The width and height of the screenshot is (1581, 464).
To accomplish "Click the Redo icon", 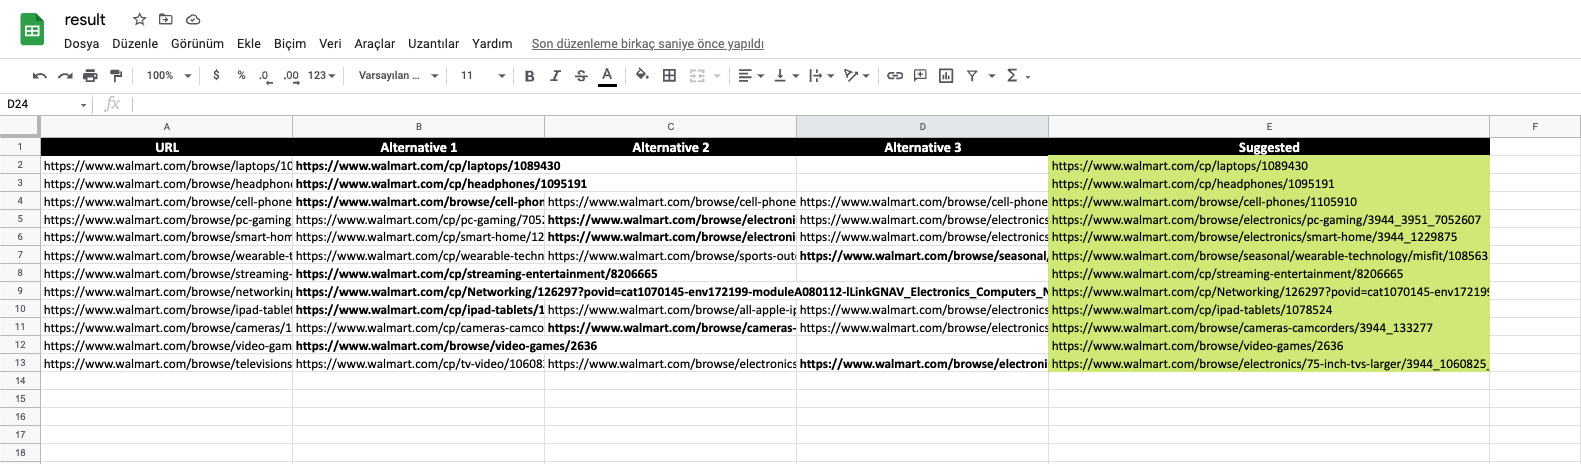I will 65,76.
